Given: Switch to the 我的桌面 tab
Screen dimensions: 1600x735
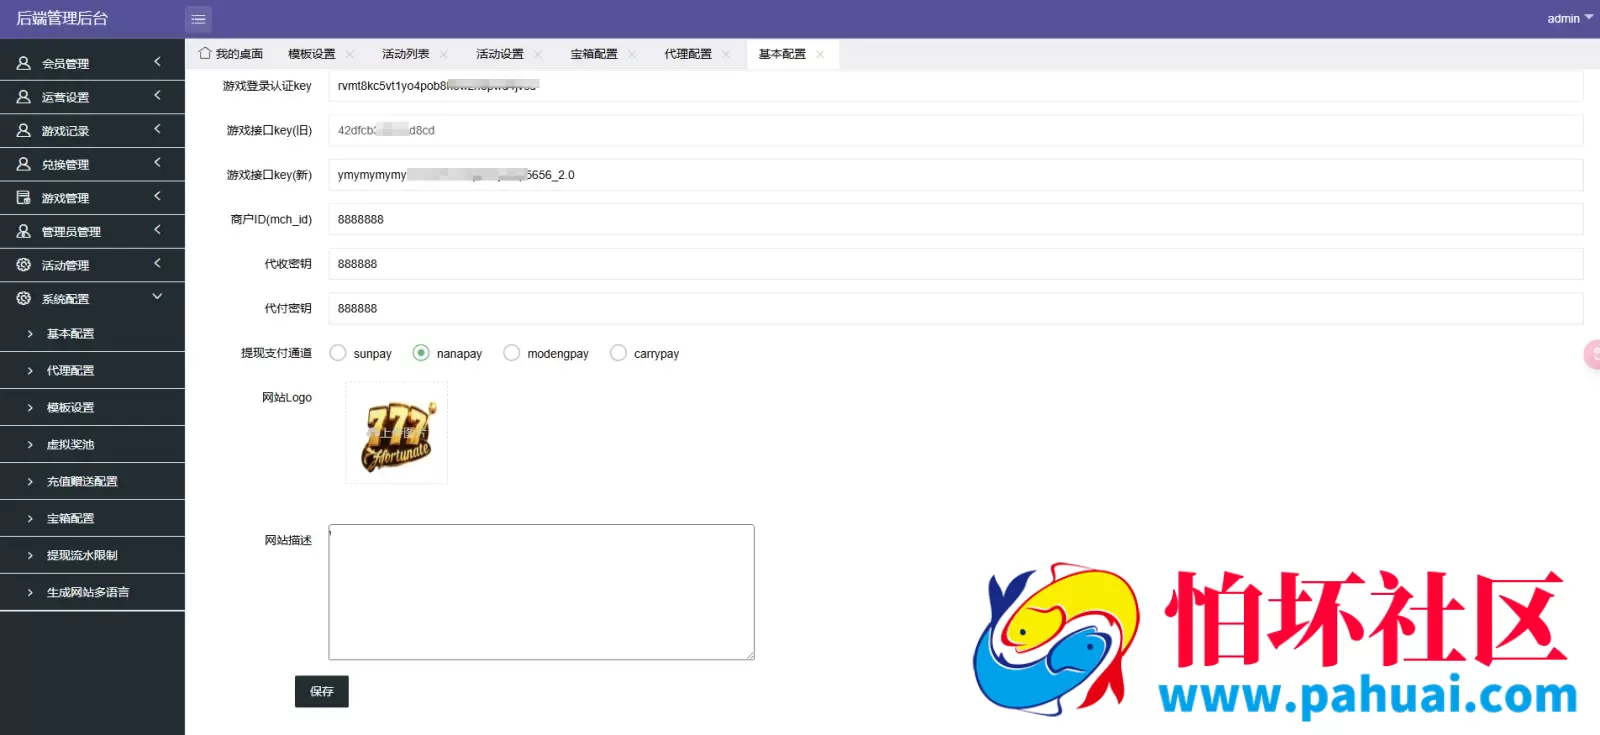Looking at the screenshot, I should tap(231, 54).
